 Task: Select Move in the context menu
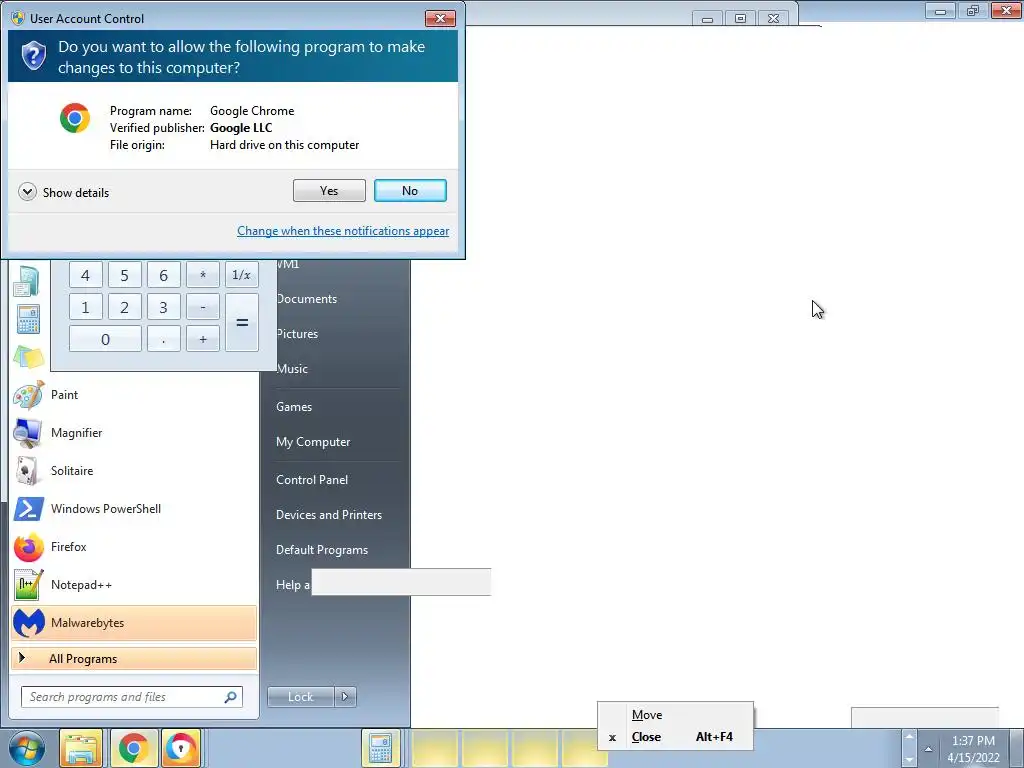tap(675, 715)
